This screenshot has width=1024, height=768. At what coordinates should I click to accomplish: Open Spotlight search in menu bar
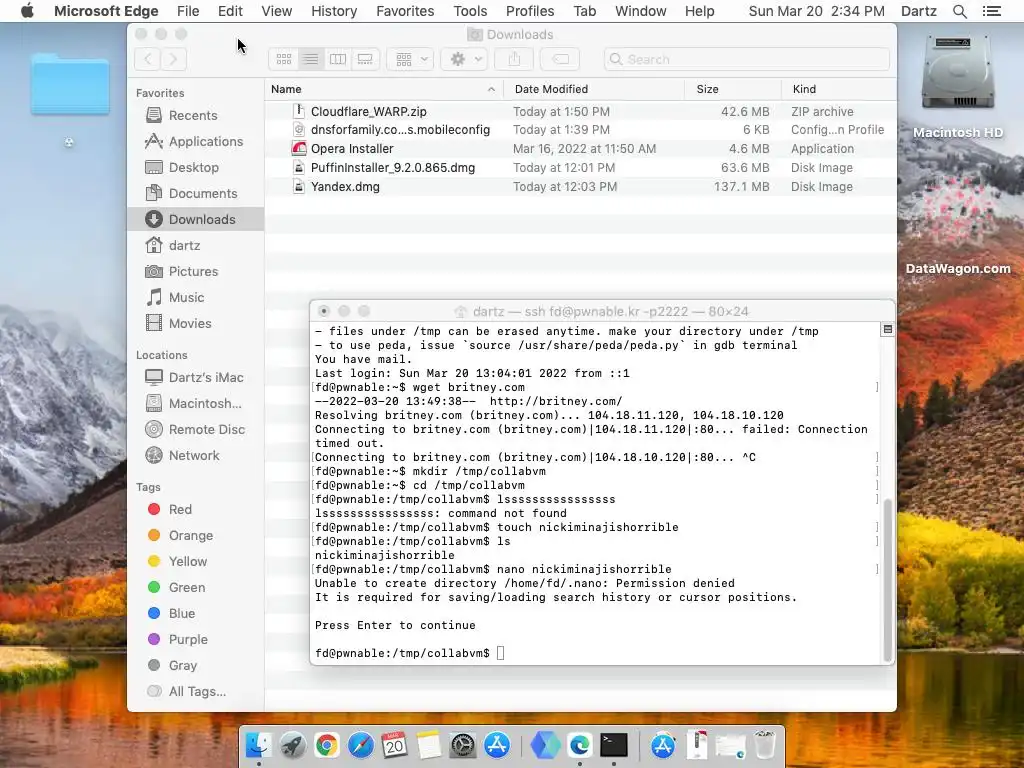(960, 11)
